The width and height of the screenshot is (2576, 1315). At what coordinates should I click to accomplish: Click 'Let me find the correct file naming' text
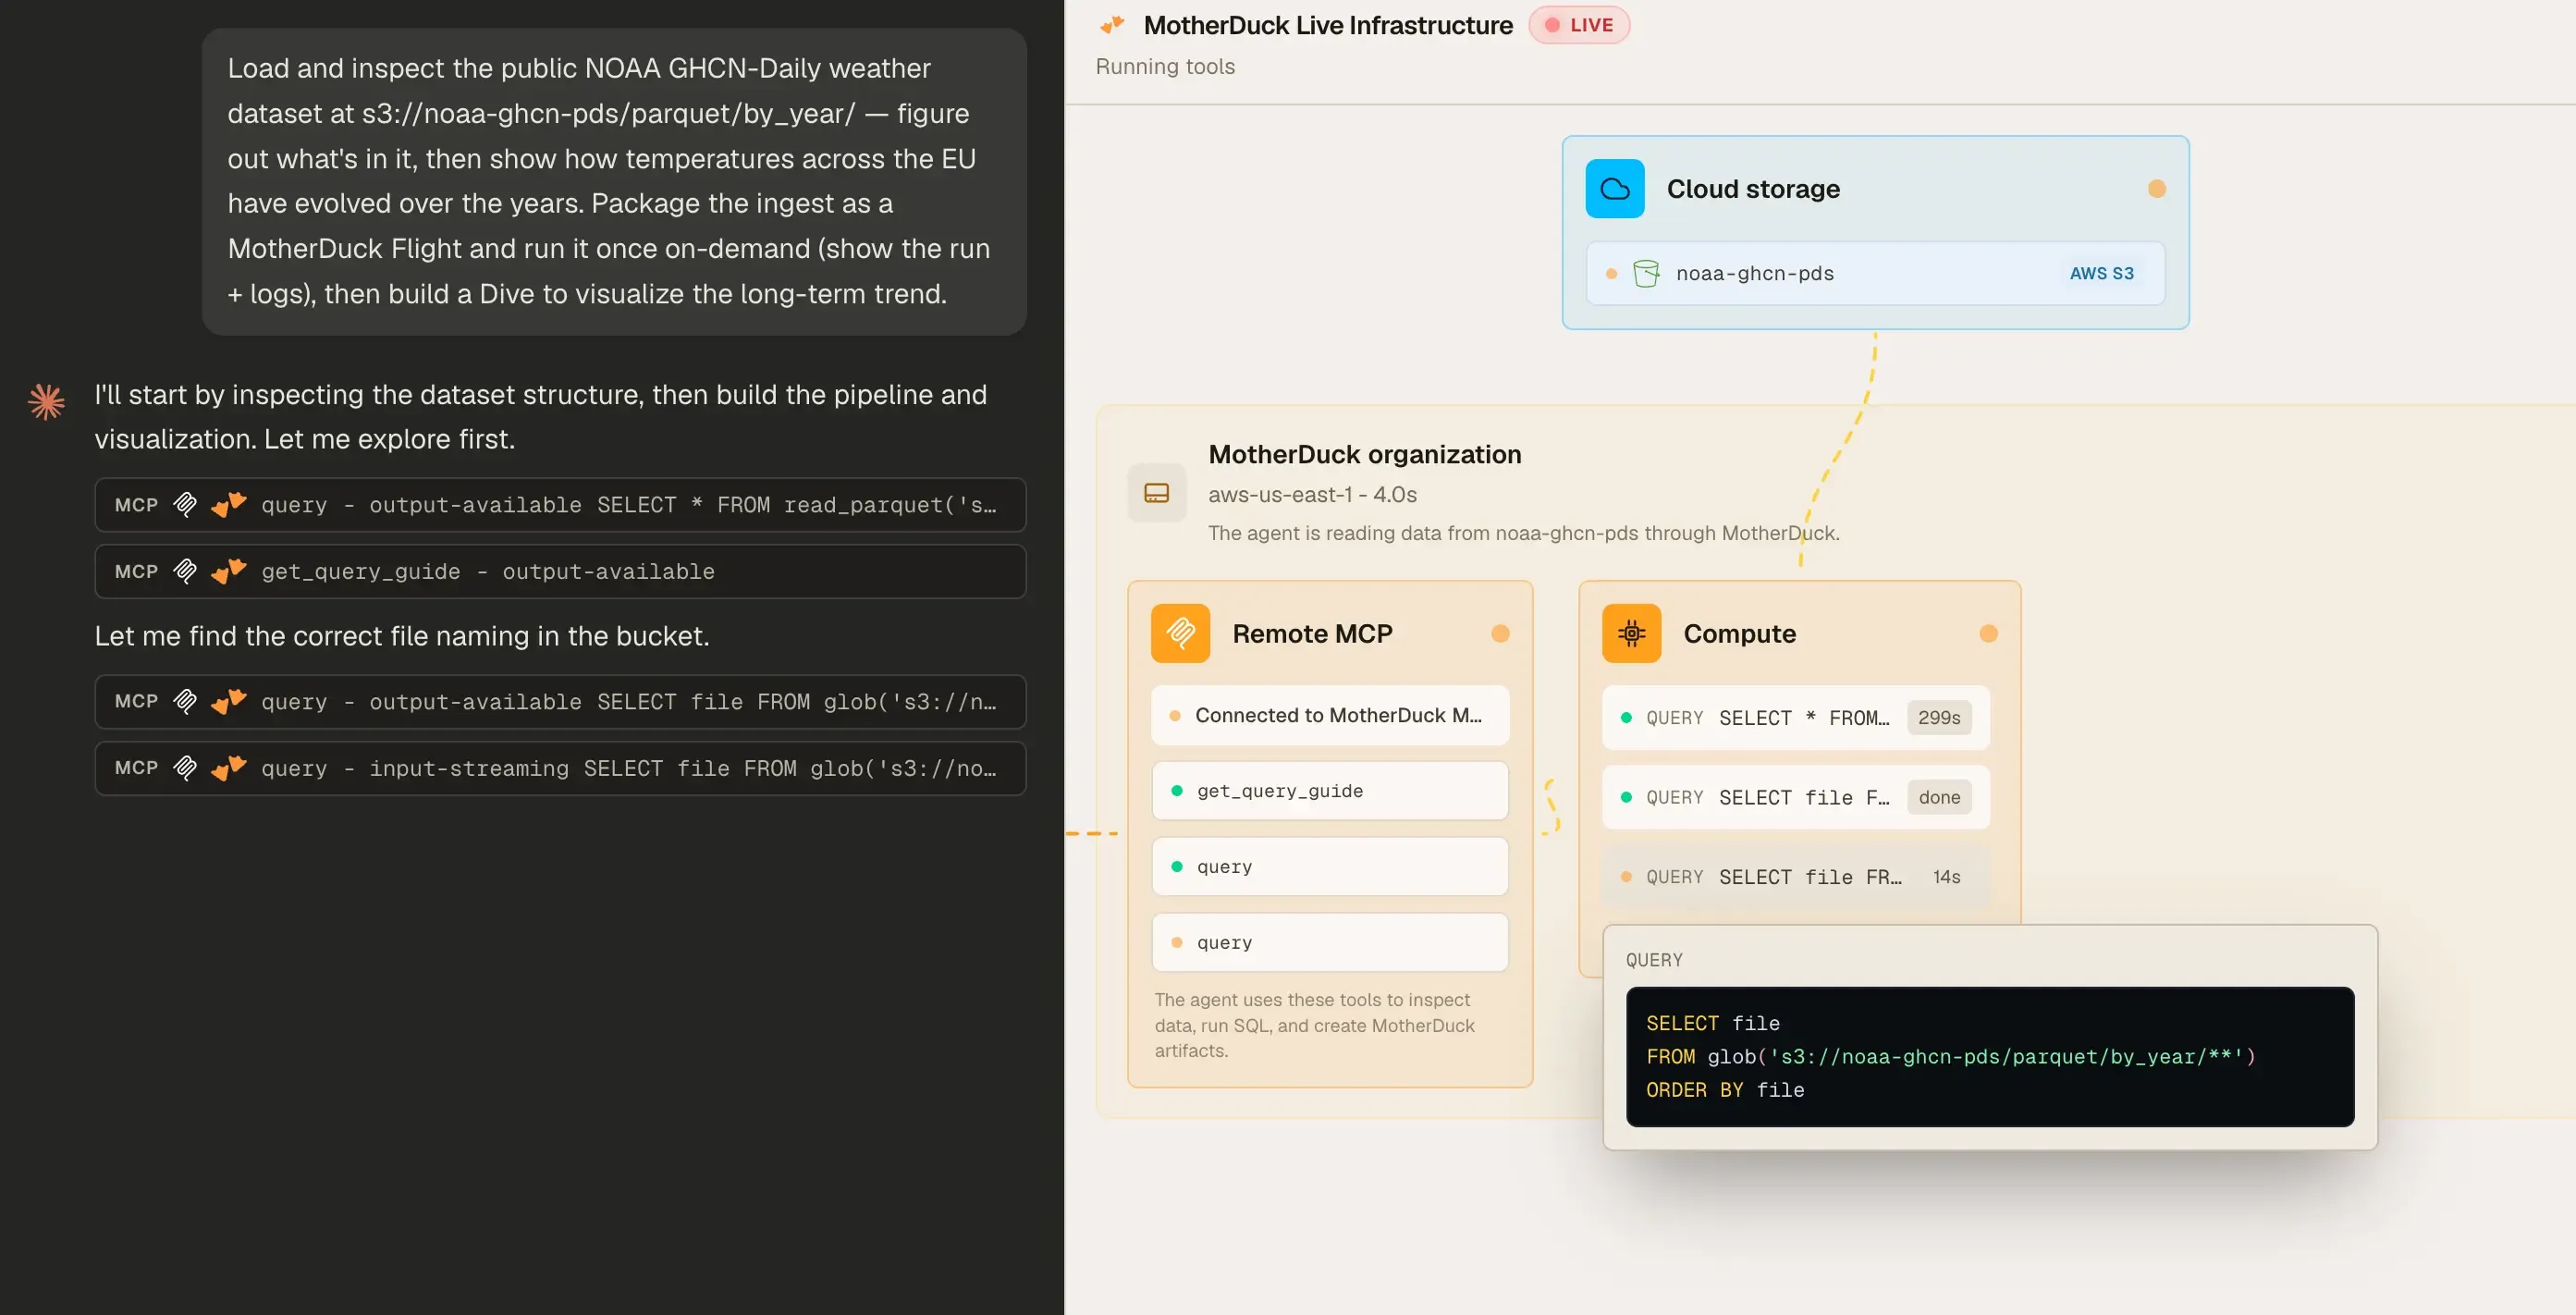click(402, 636)
